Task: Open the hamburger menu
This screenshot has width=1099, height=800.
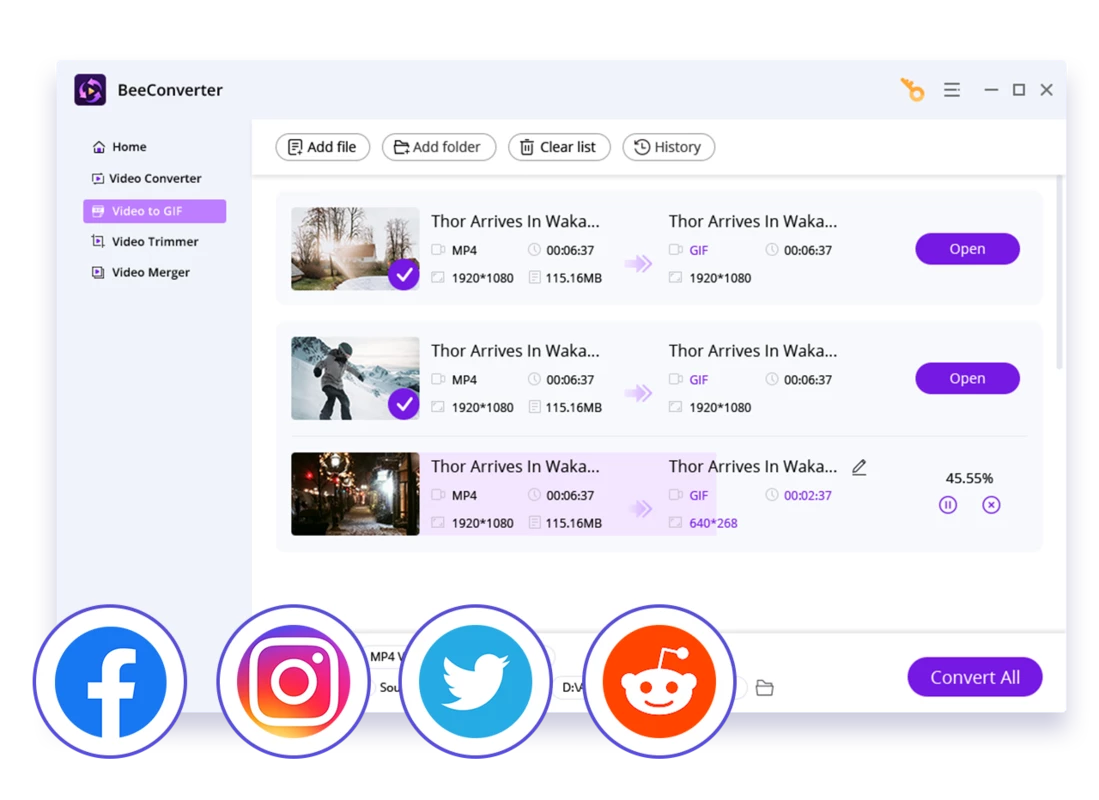Action: 952,90
